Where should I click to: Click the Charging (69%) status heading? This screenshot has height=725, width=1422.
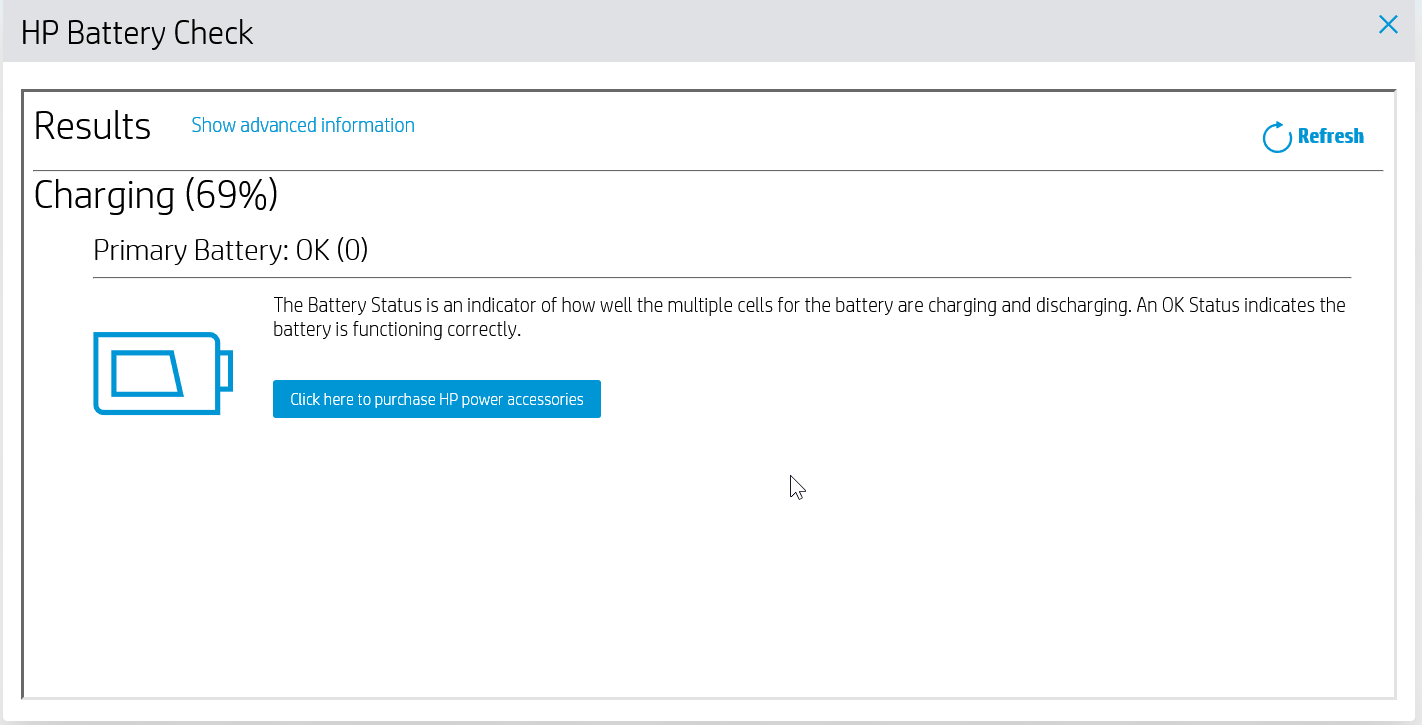point(156,195)
